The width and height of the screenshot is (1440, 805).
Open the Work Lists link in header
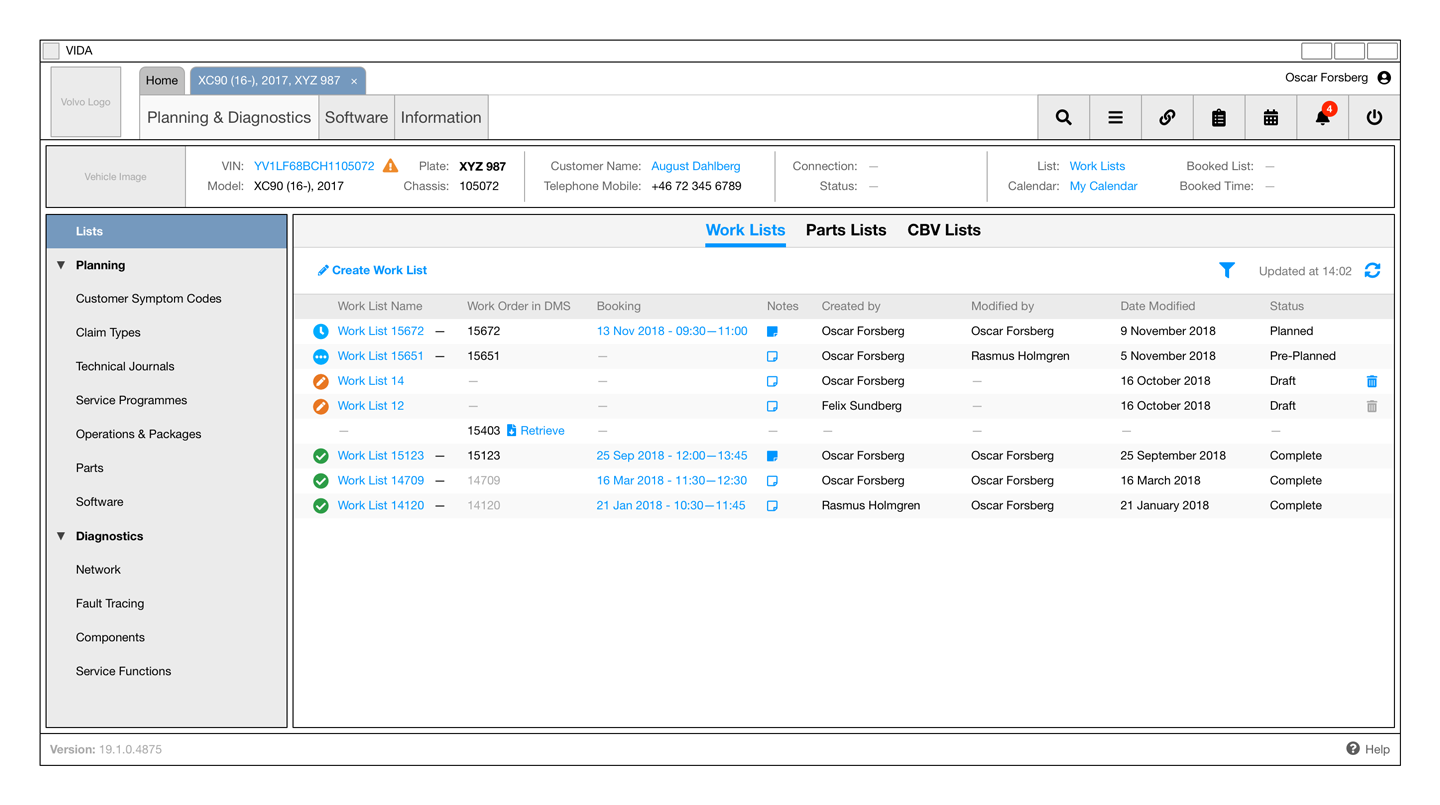(1097, 166)
